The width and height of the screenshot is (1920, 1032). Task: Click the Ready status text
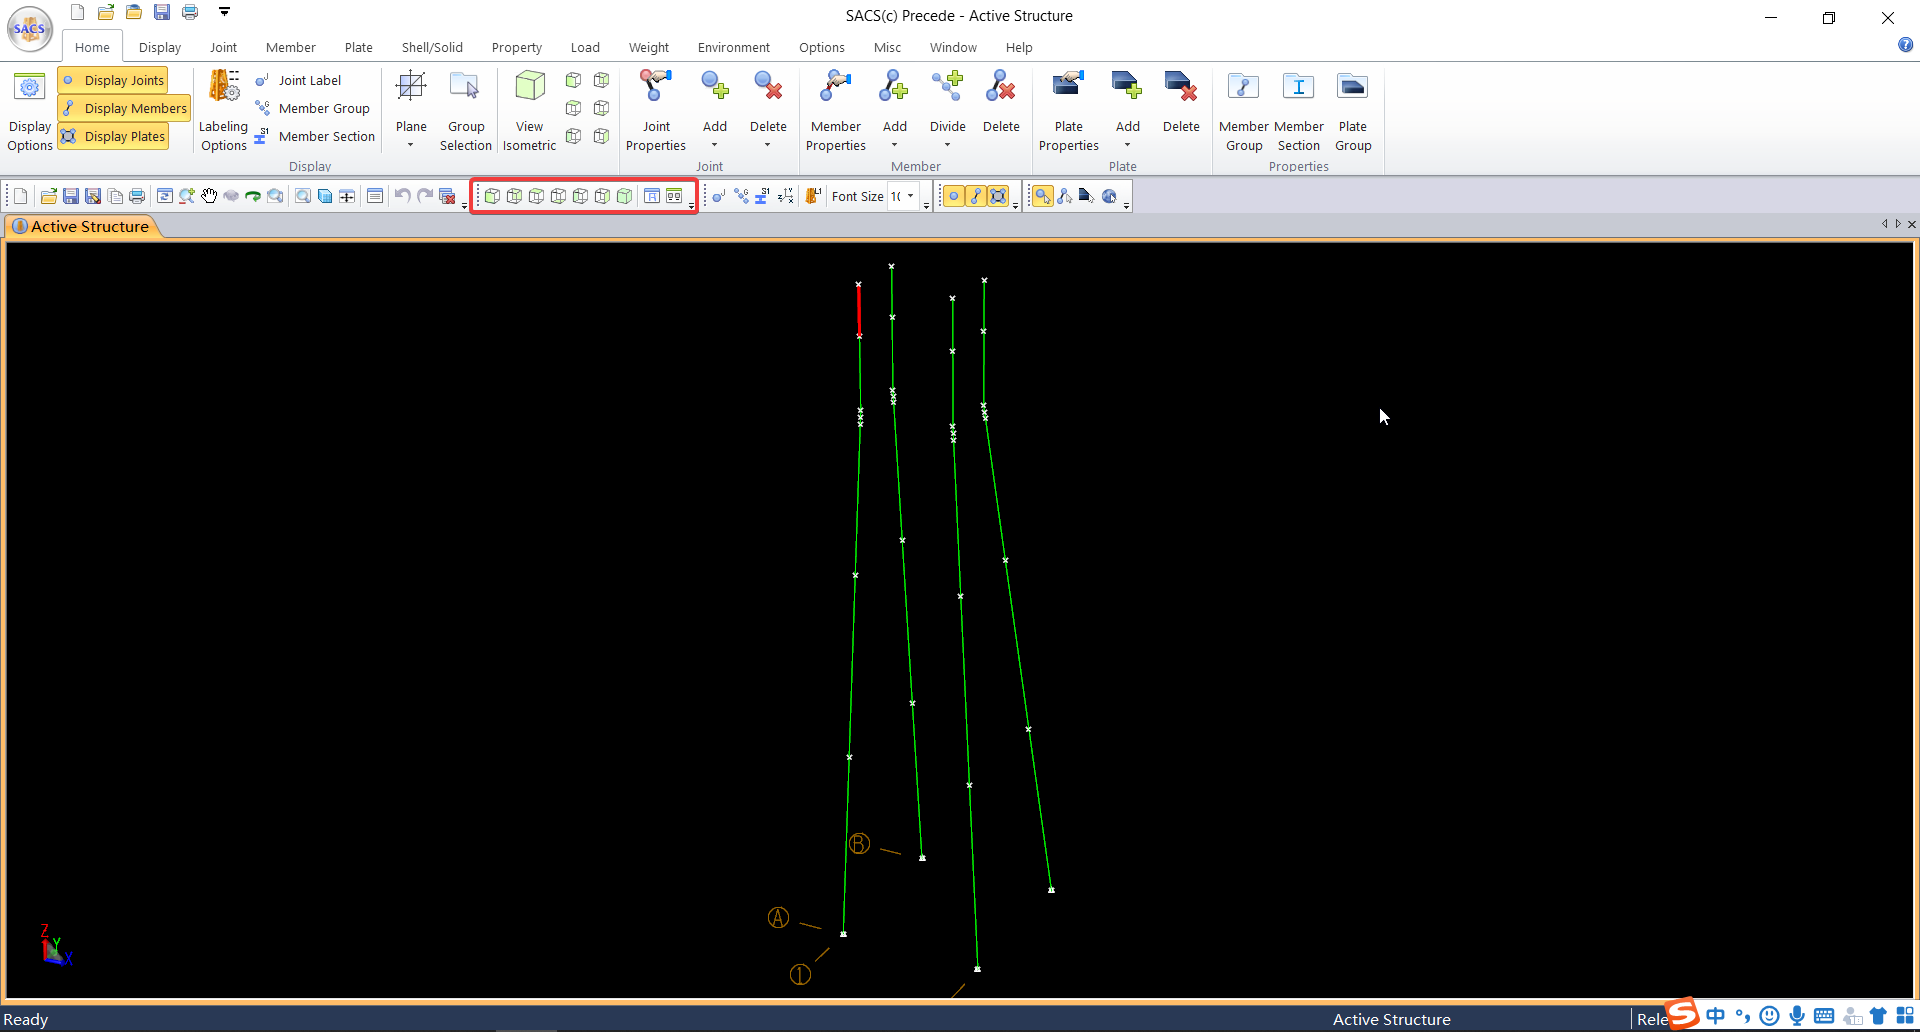26,1019
